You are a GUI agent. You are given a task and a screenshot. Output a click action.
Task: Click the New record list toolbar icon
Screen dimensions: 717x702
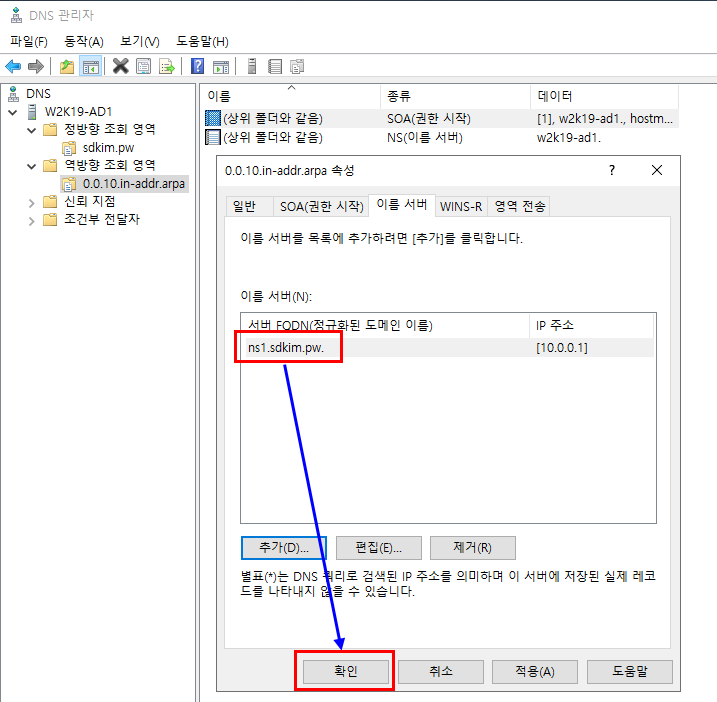[x=275, y=67]
